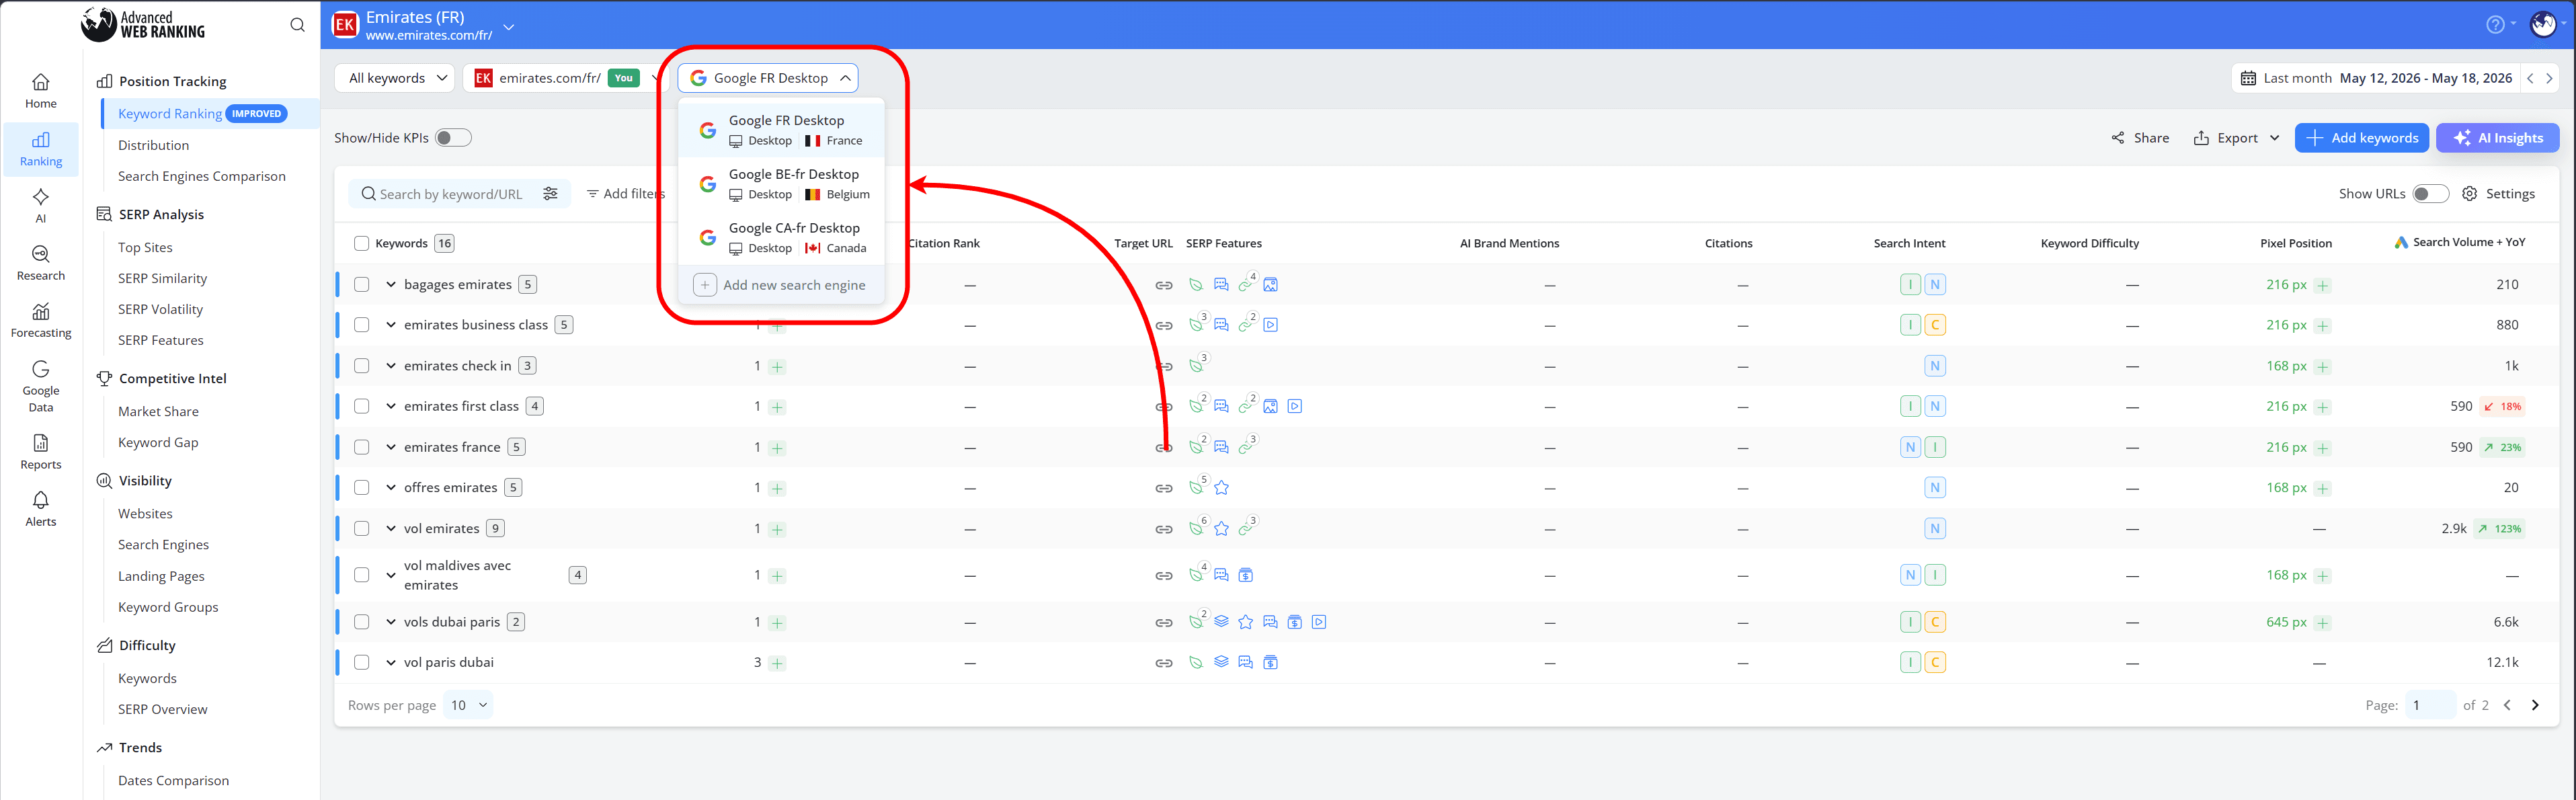Click the search magnifier beside the logo
The image size is (2576, 800).
297,25
